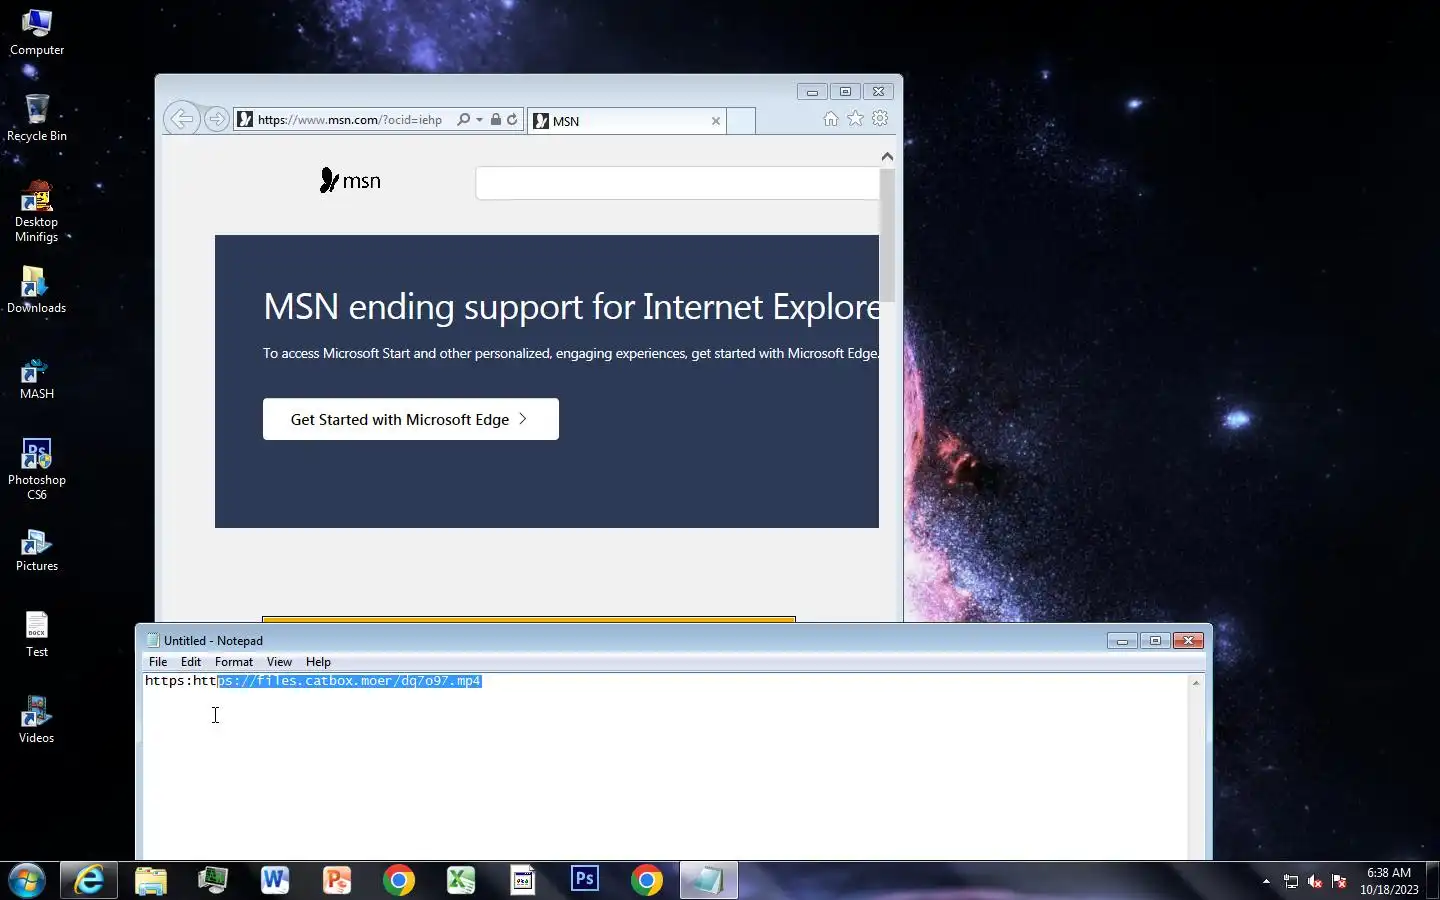Click the PowerPoint taskbar icon

tap(337, 880)
